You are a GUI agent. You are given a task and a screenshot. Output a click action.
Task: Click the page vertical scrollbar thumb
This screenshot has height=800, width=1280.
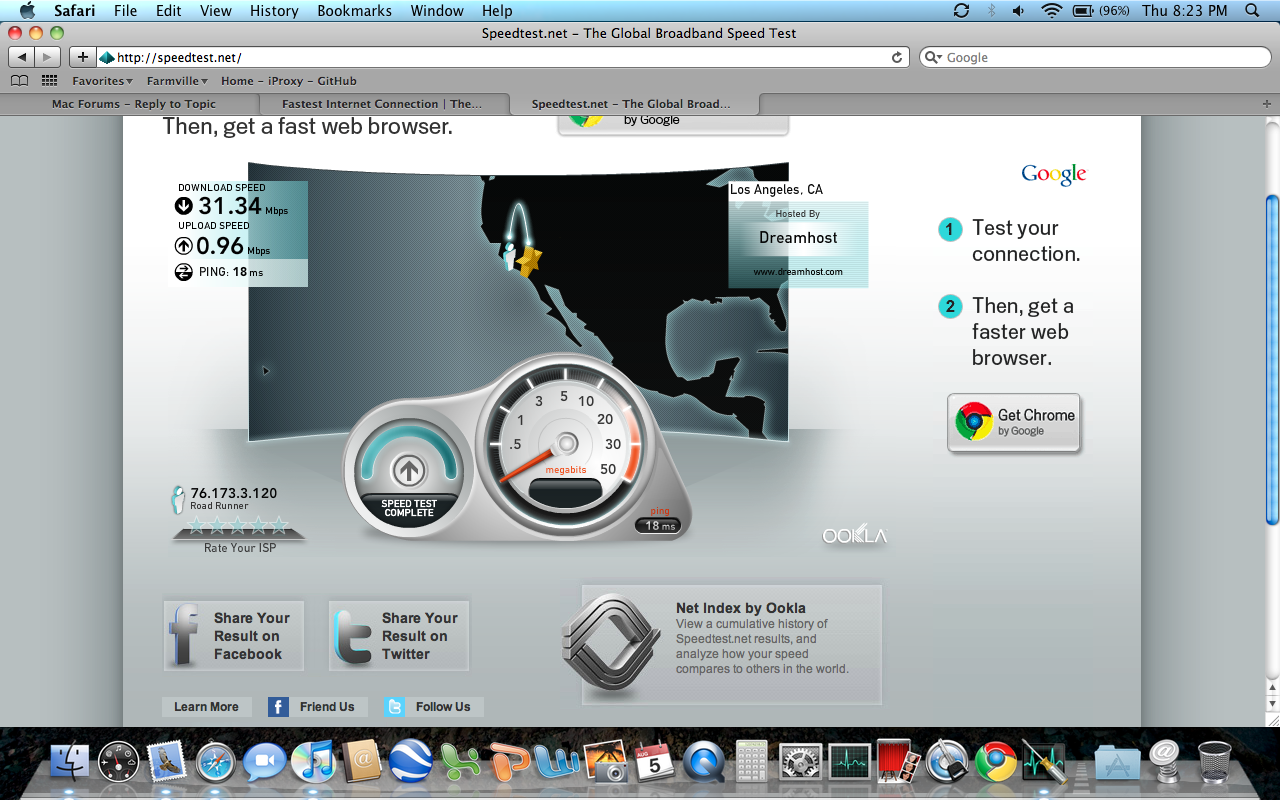click(1272, 360)
